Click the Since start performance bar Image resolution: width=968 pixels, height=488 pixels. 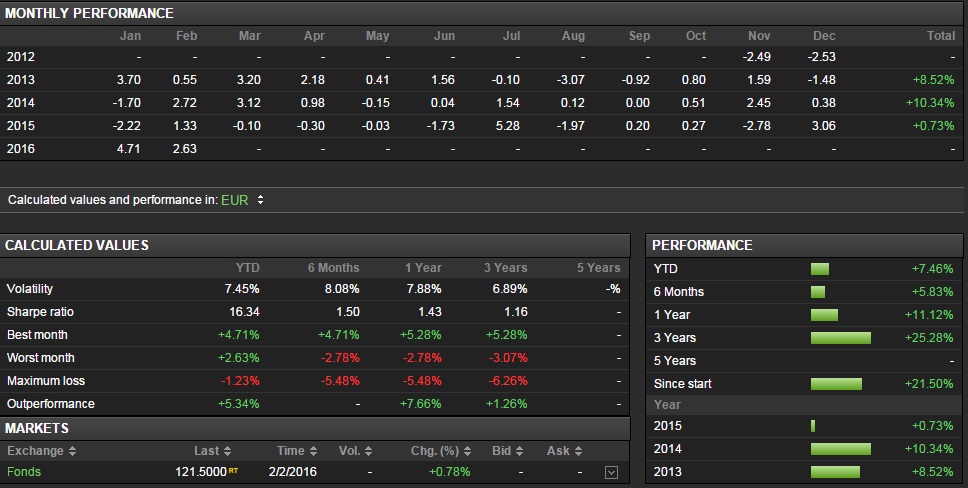(x=836, y=384)
